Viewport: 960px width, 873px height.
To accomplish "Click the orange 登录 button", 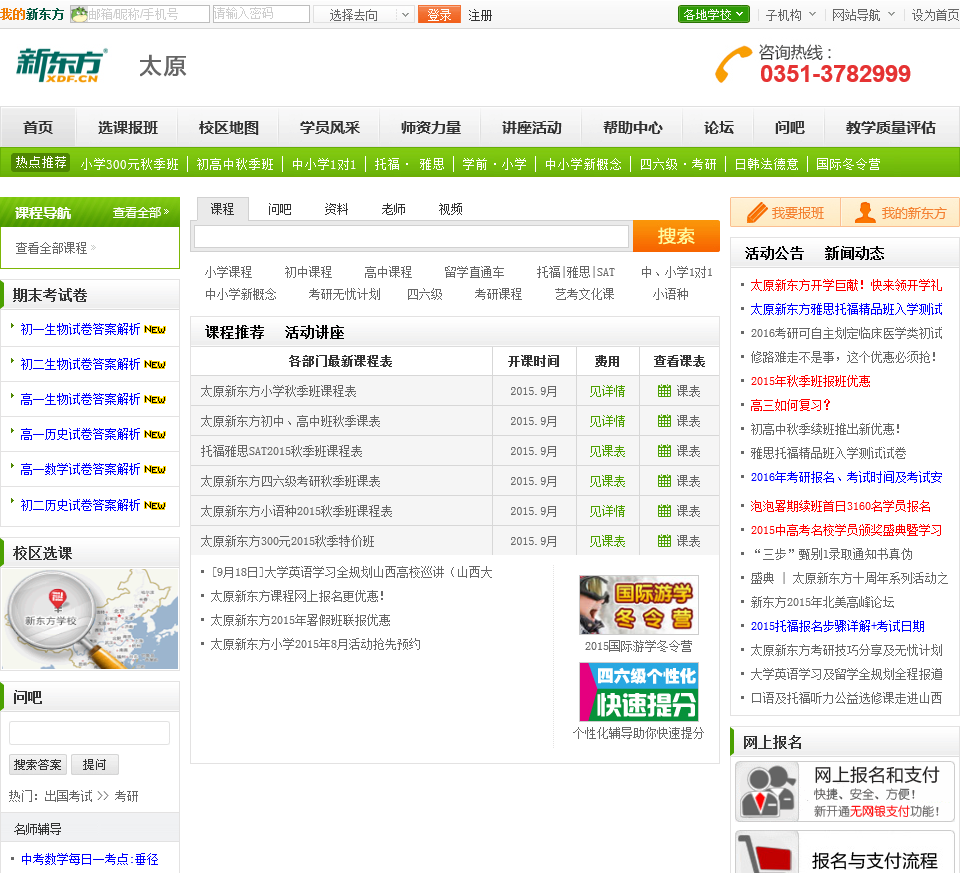I will click(x=439, y=15).
